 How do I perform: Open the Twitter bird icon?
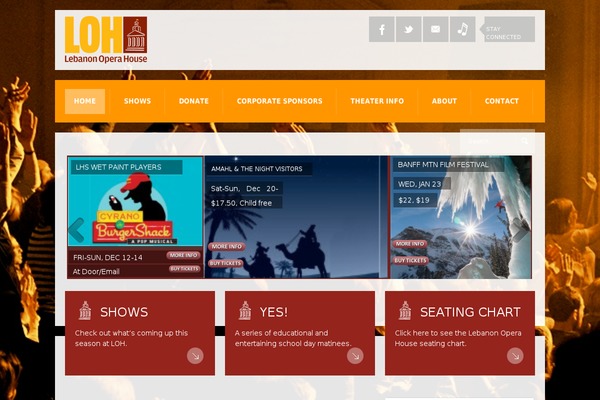[409, 29]
